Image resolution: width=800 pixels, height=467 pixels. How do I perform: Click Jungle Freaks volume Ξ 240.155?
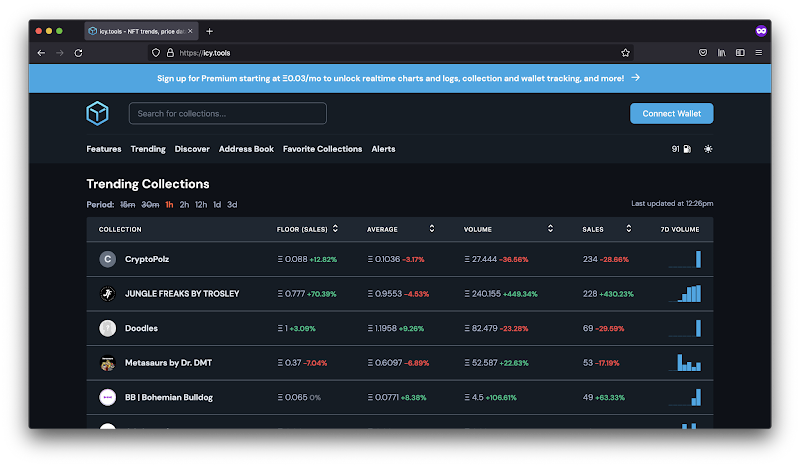pyautogui.click(x=483, y=294)
